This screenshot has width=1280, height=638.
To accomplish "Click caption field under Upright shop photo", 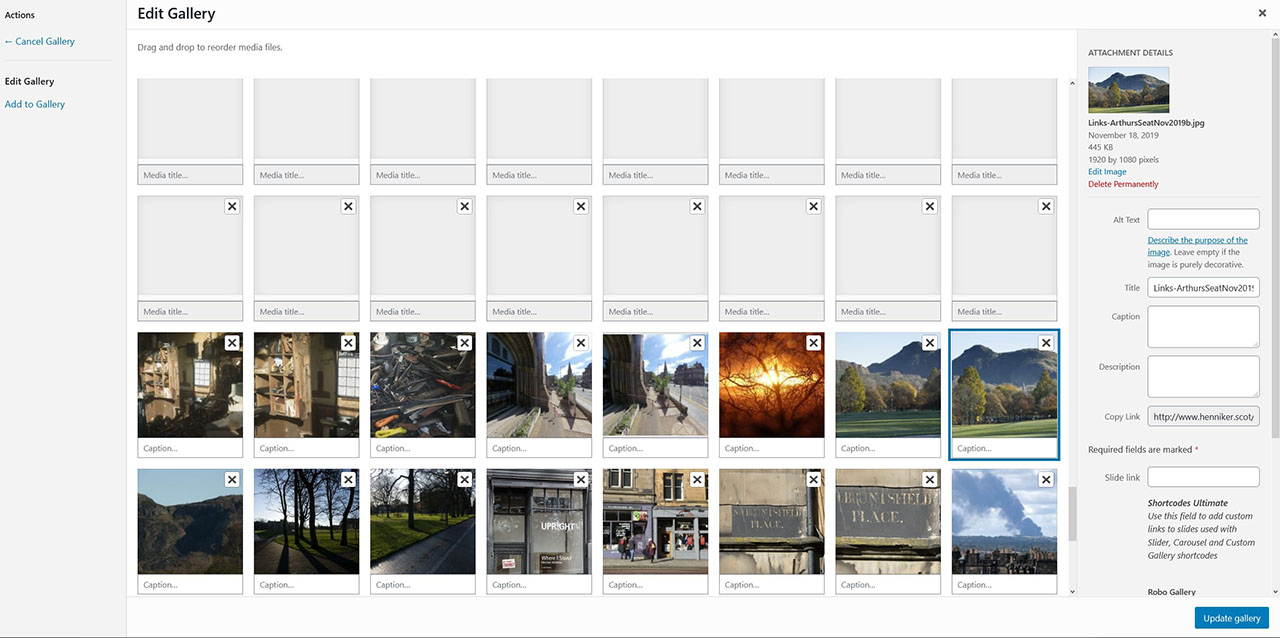I will (539, 585).
